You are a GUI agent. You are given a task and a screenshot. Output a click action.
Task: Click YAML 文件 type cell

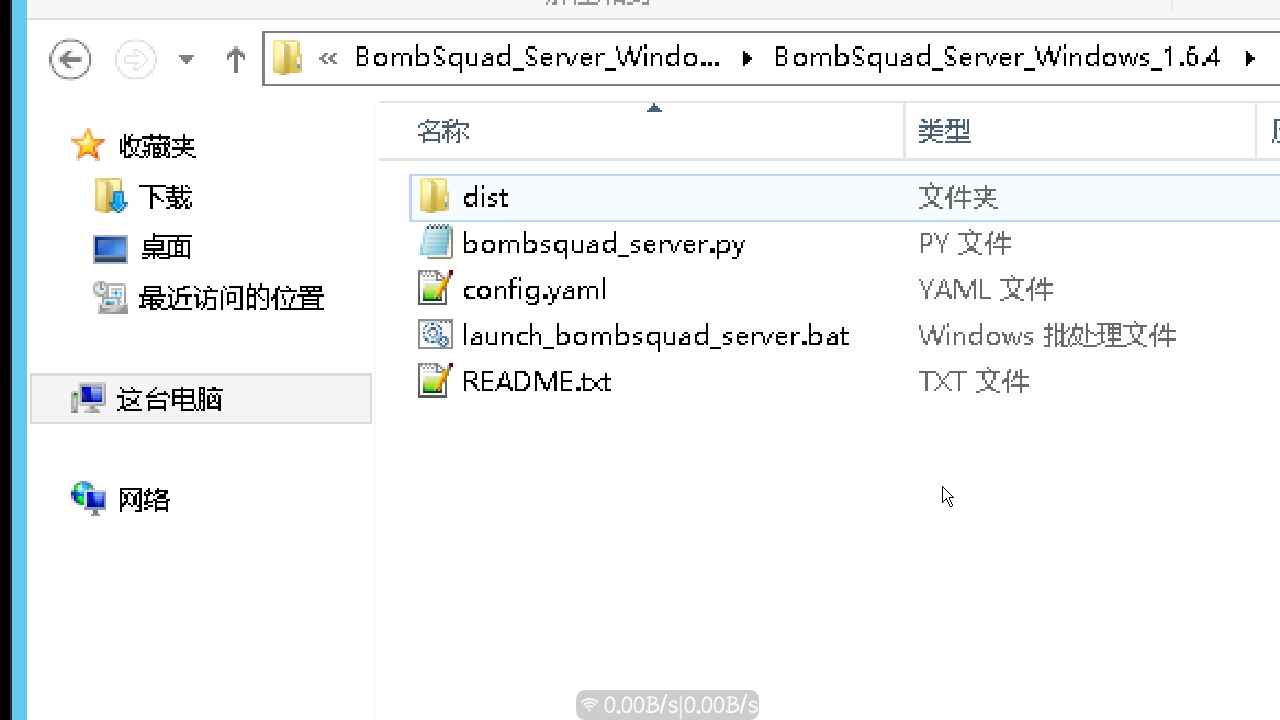986,289
